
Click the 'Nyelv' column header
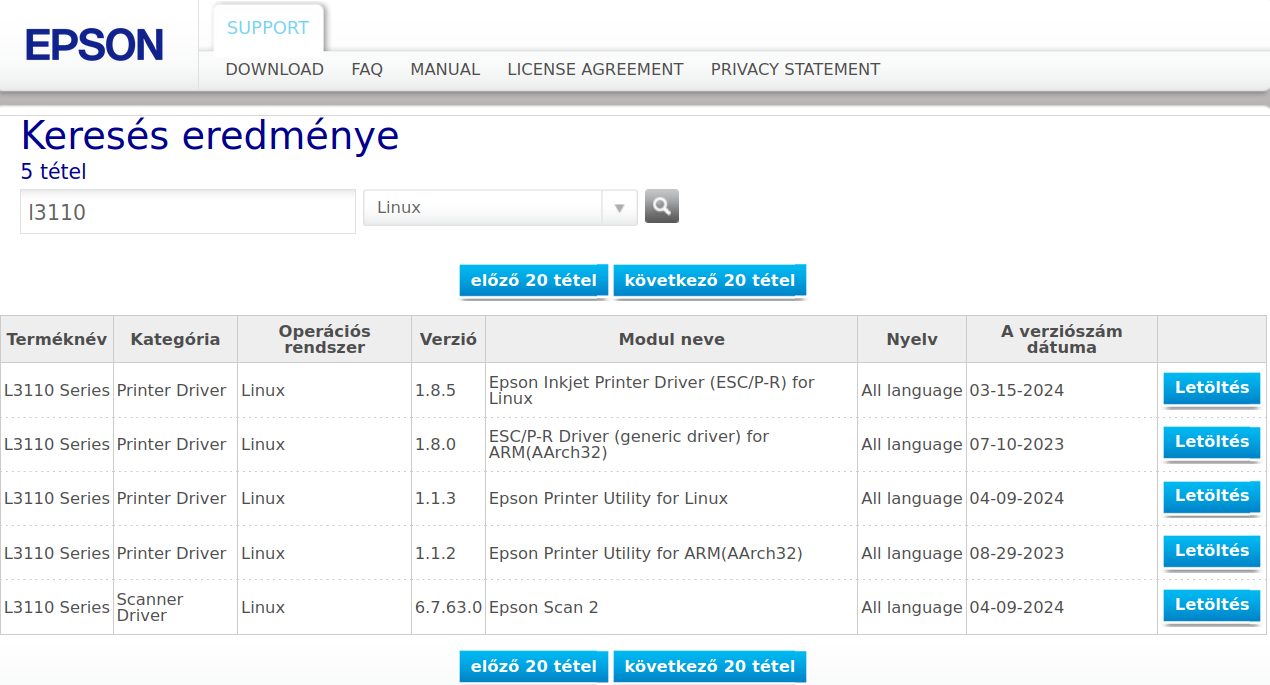912,340
